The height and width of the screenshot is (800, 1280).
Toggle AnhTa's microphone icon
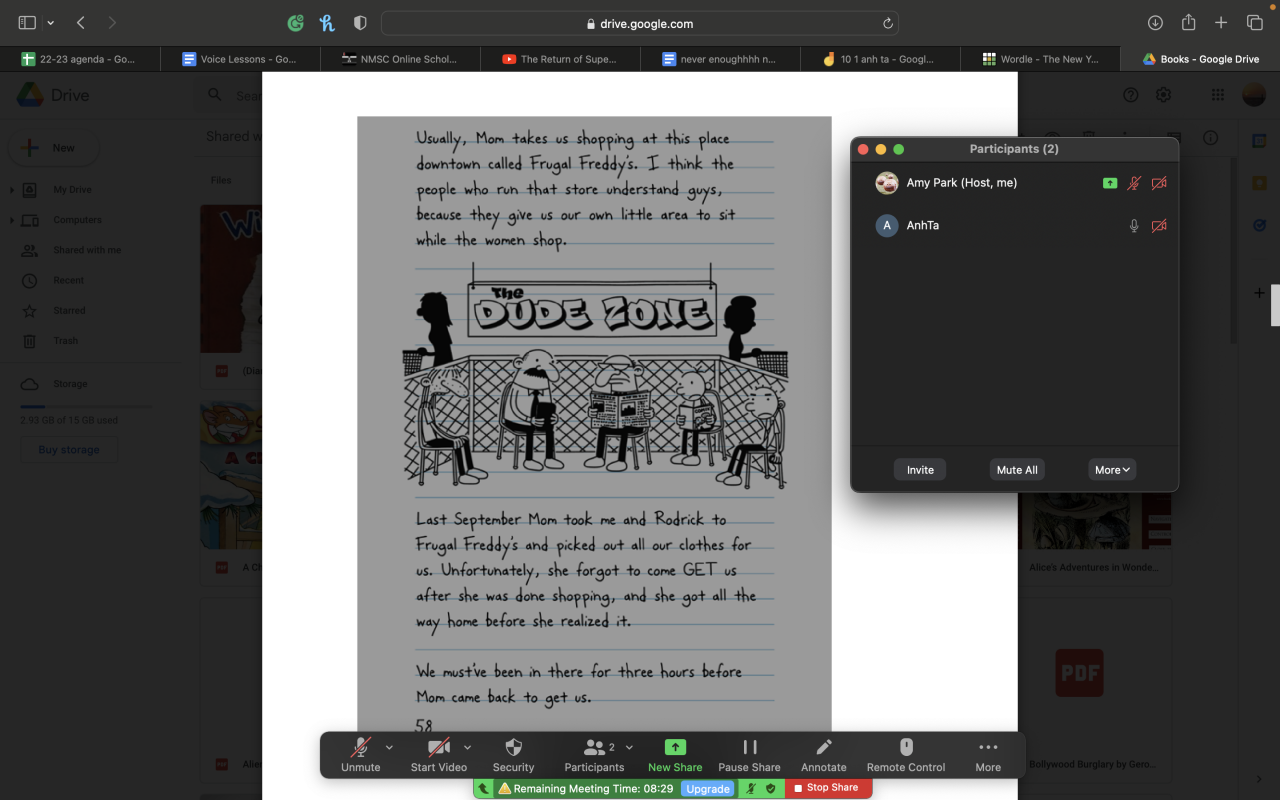tap(1134, 226)
